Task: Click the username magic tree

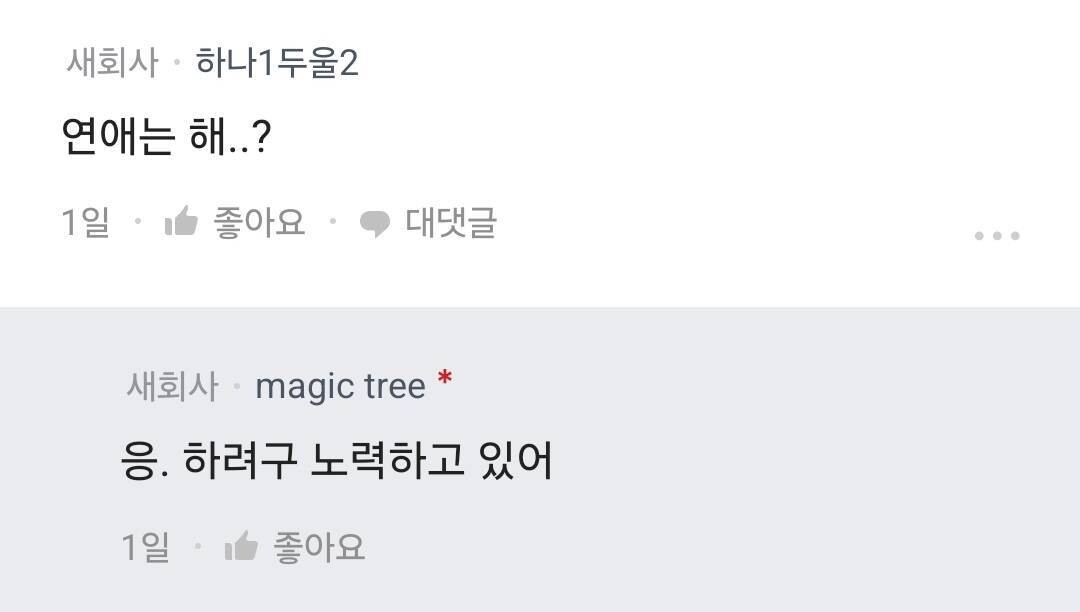Action: click(340, 385)
